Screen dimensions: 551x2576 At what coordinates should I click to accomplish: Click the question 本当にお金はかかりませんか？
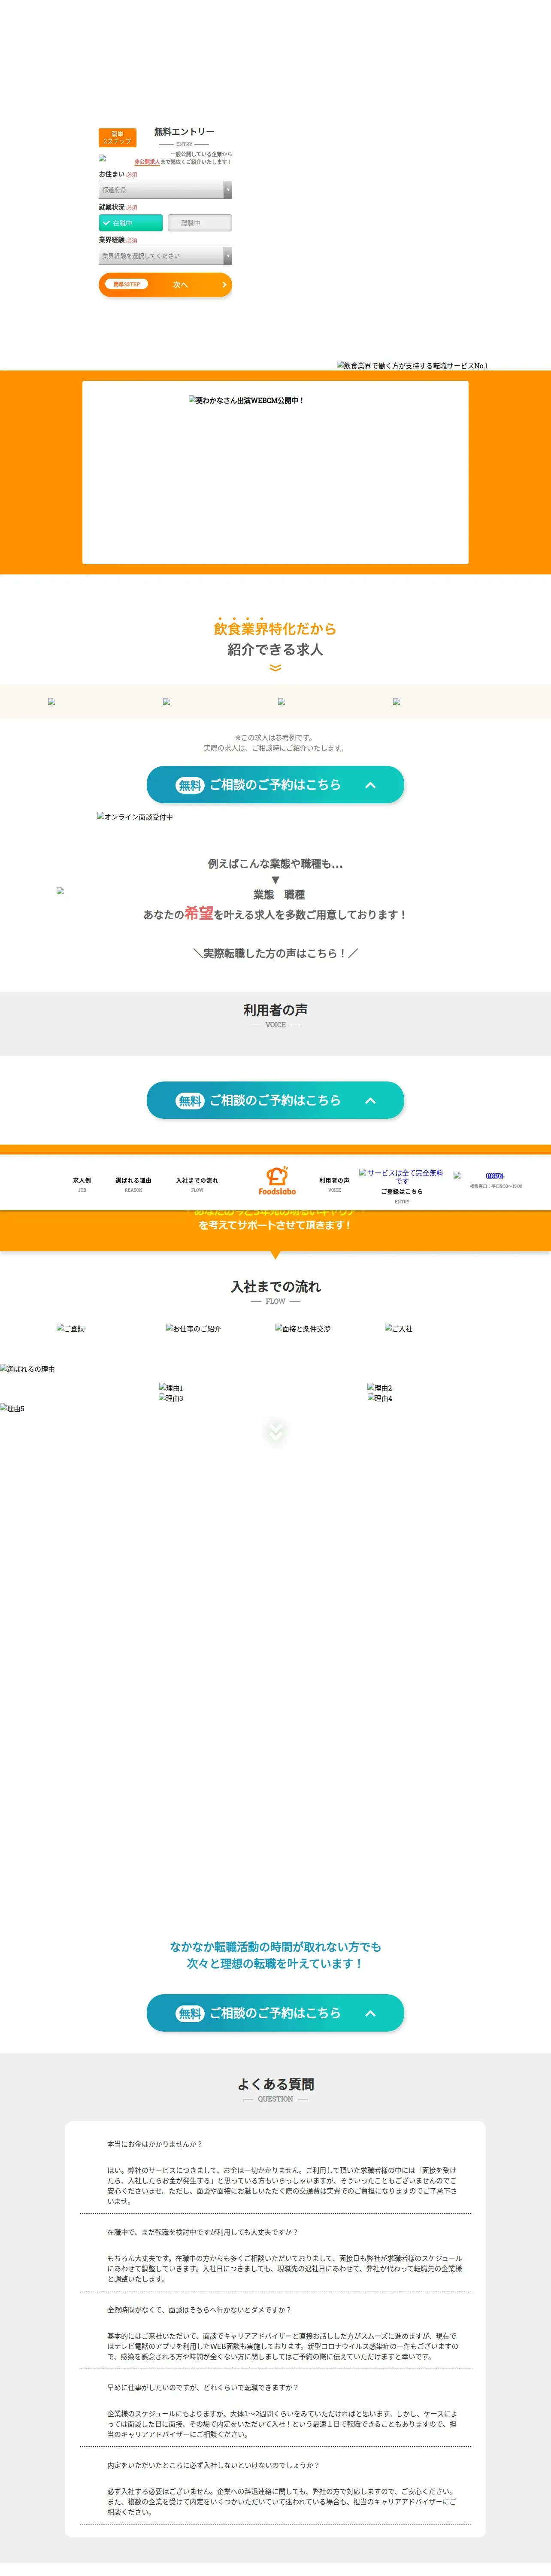tap(155, 2144)
